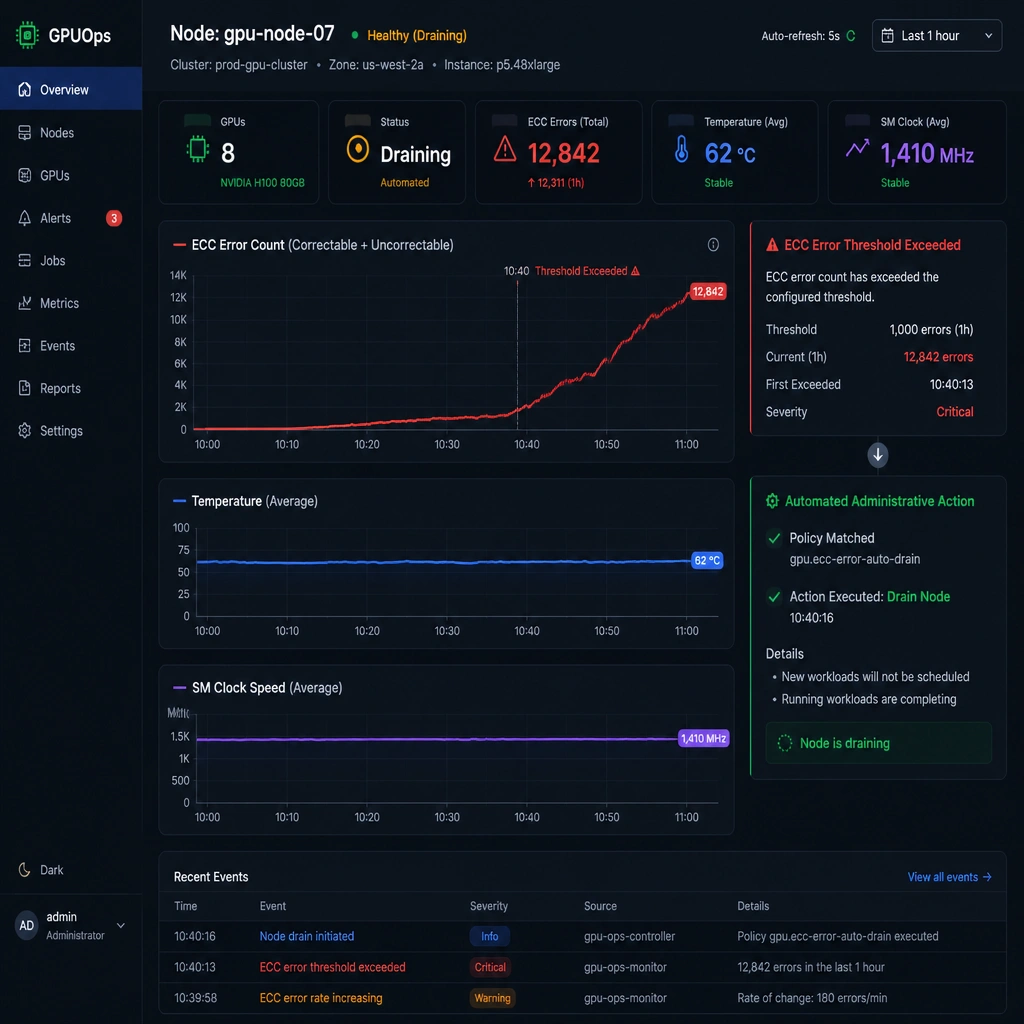Viewport: 1024px width, 1024px height.
Task: Click the thermometer icon in Temperature card
Action: pyautogui.click(x=681, y=150)
